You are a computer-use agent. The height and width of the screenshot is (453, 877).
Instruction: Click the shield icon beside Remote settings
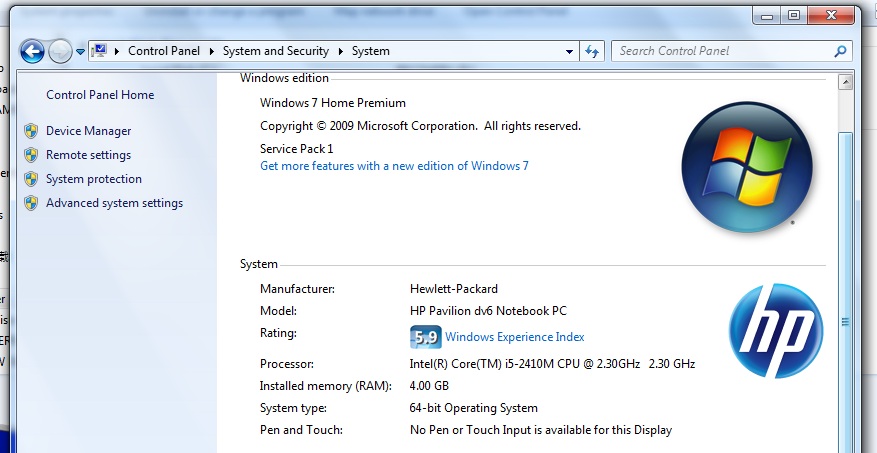coord(31,155)
